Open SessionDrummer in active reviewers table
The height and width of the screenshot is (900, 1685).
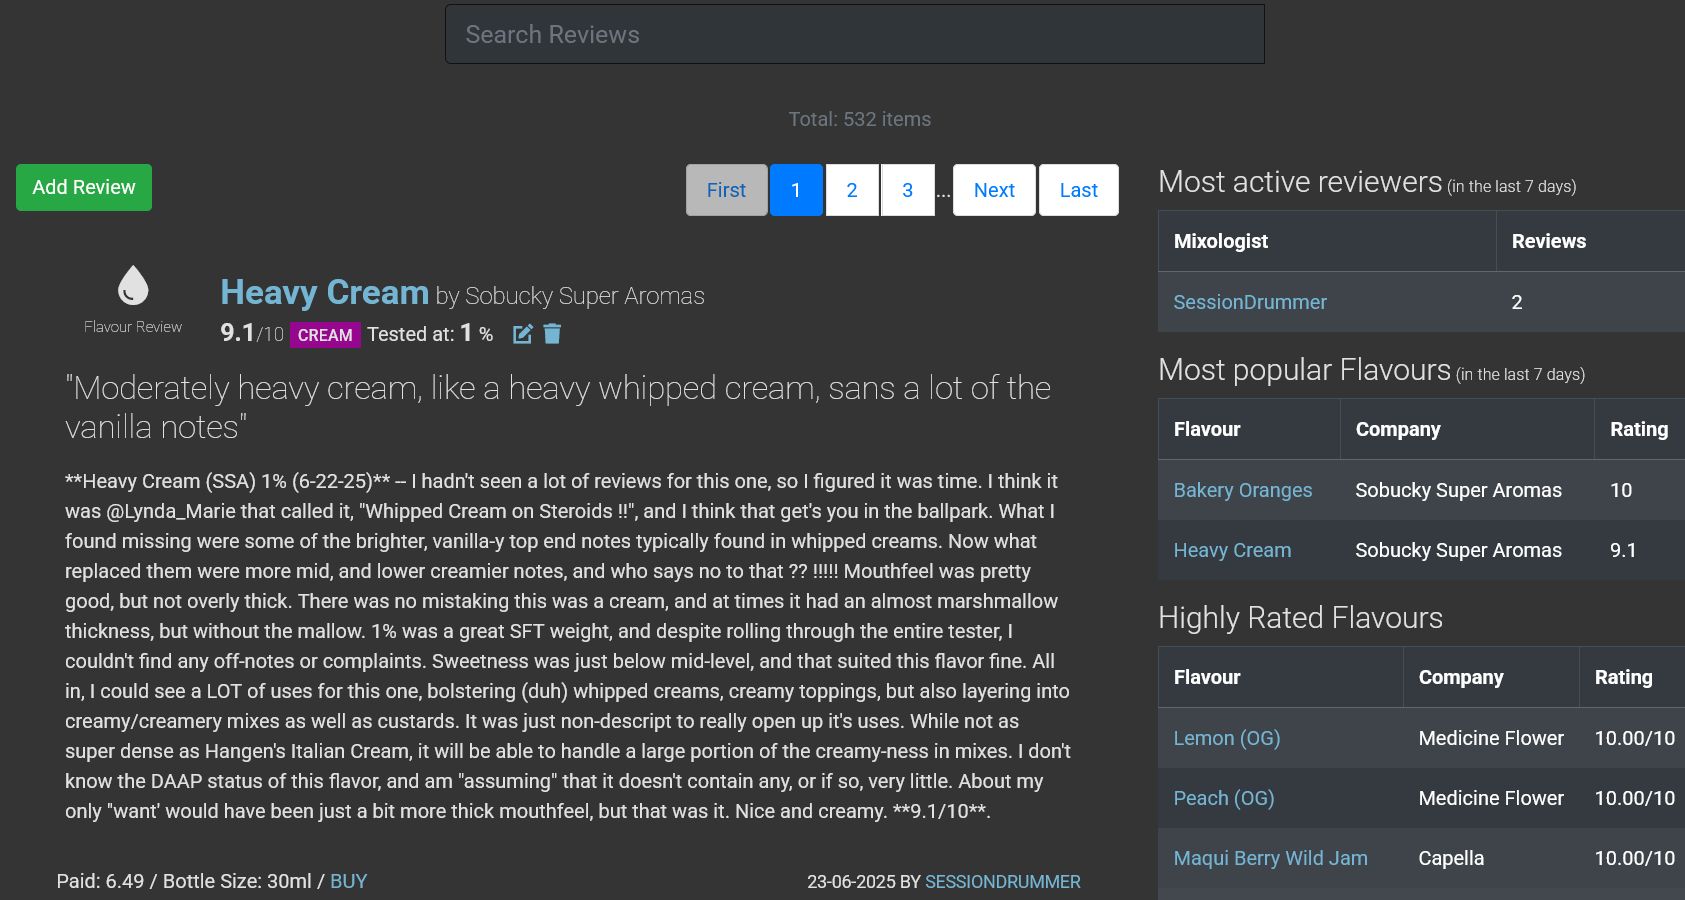(1250, 302)
